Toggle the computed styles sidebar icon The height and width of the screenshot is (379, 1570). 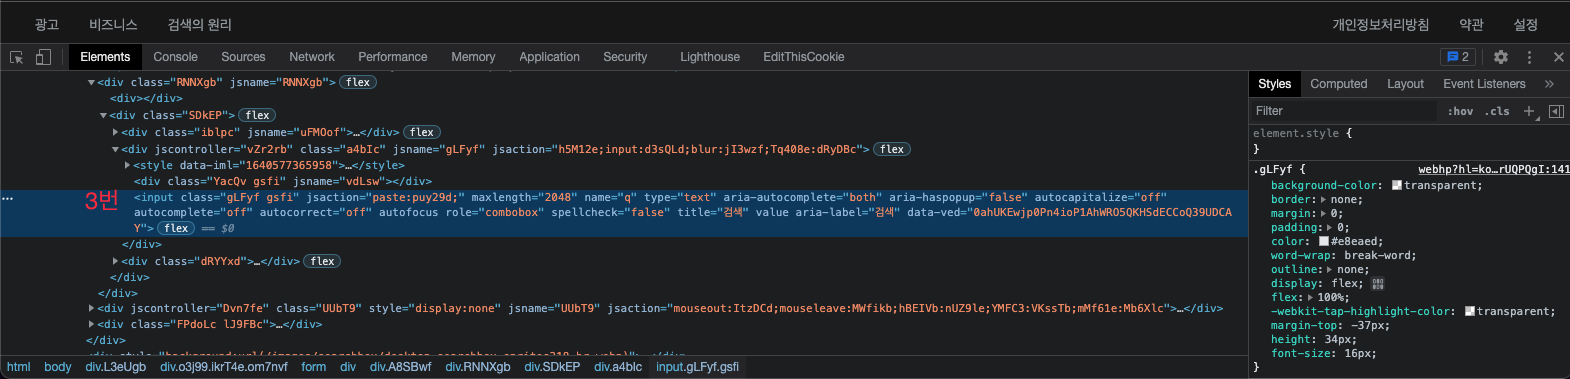(x=1556, y=111)
